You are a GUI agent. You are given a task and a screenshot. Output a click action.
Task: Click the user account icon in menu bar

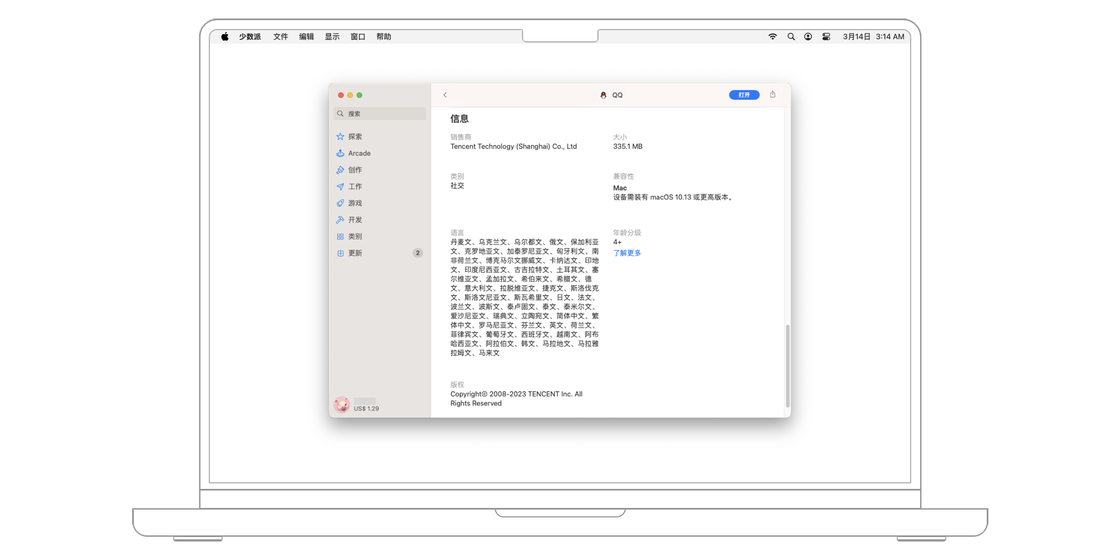tap(808, 36)
